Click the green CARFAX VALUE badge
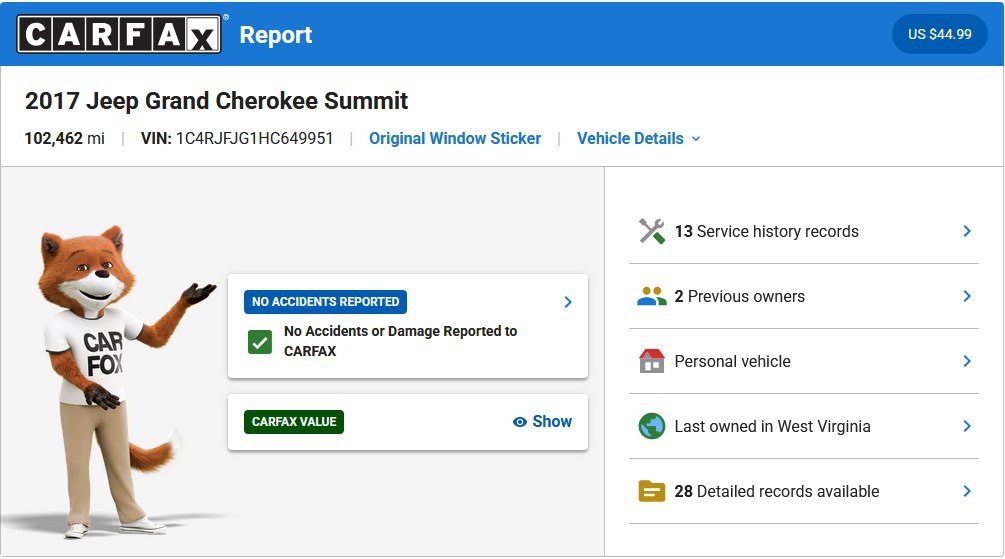 [x=294, y=422]
